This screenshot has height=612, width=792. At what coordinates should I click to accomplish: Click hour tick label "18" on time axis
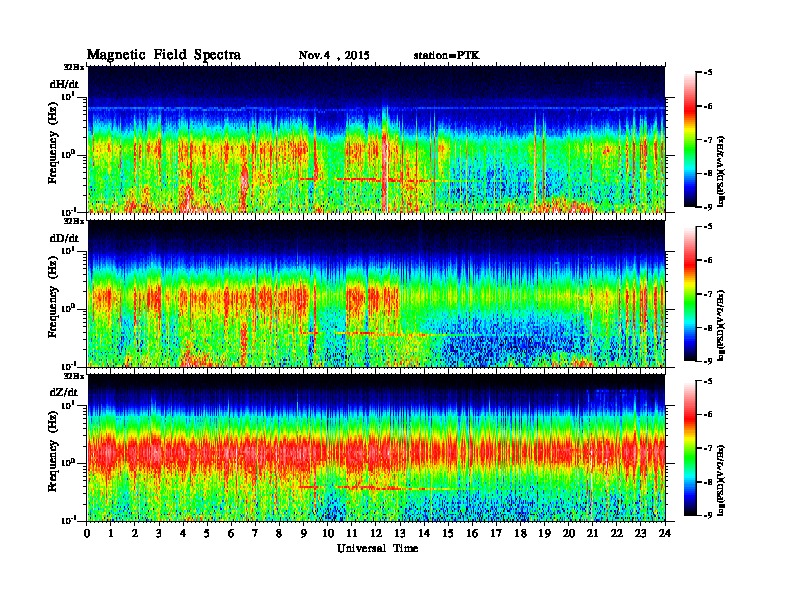pos(520,534)
